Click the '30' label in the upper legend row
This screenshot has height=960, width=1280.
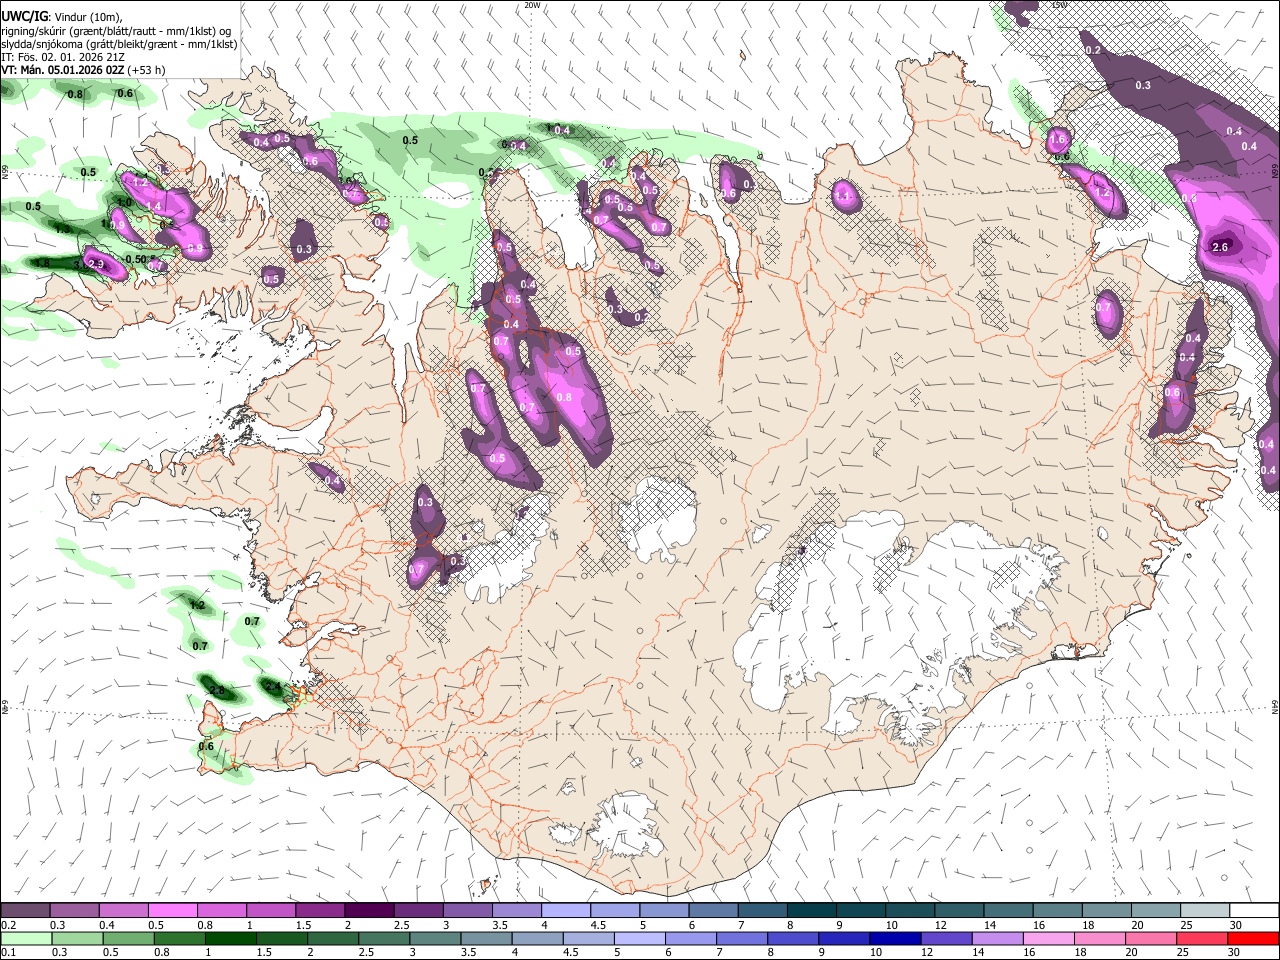click(1235, 926)
